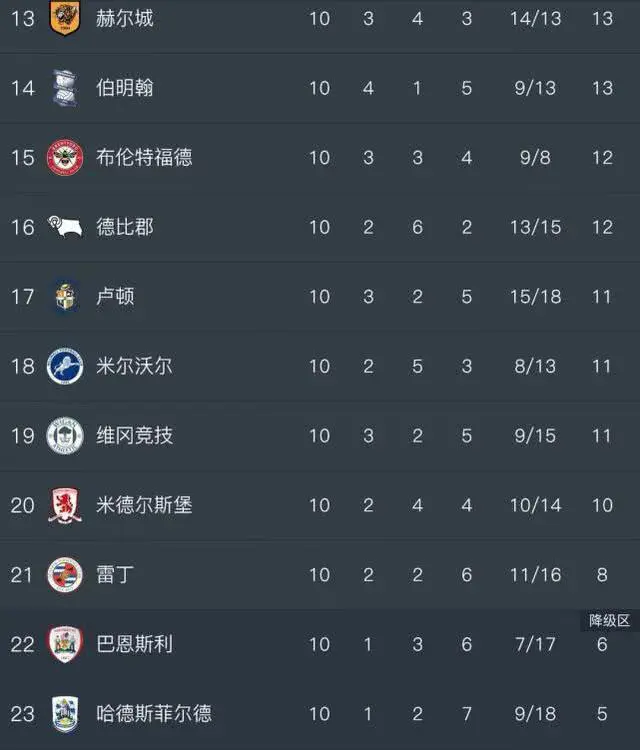Open the Reading club badge
Screen dimensions: 640x750
point(65,575)
